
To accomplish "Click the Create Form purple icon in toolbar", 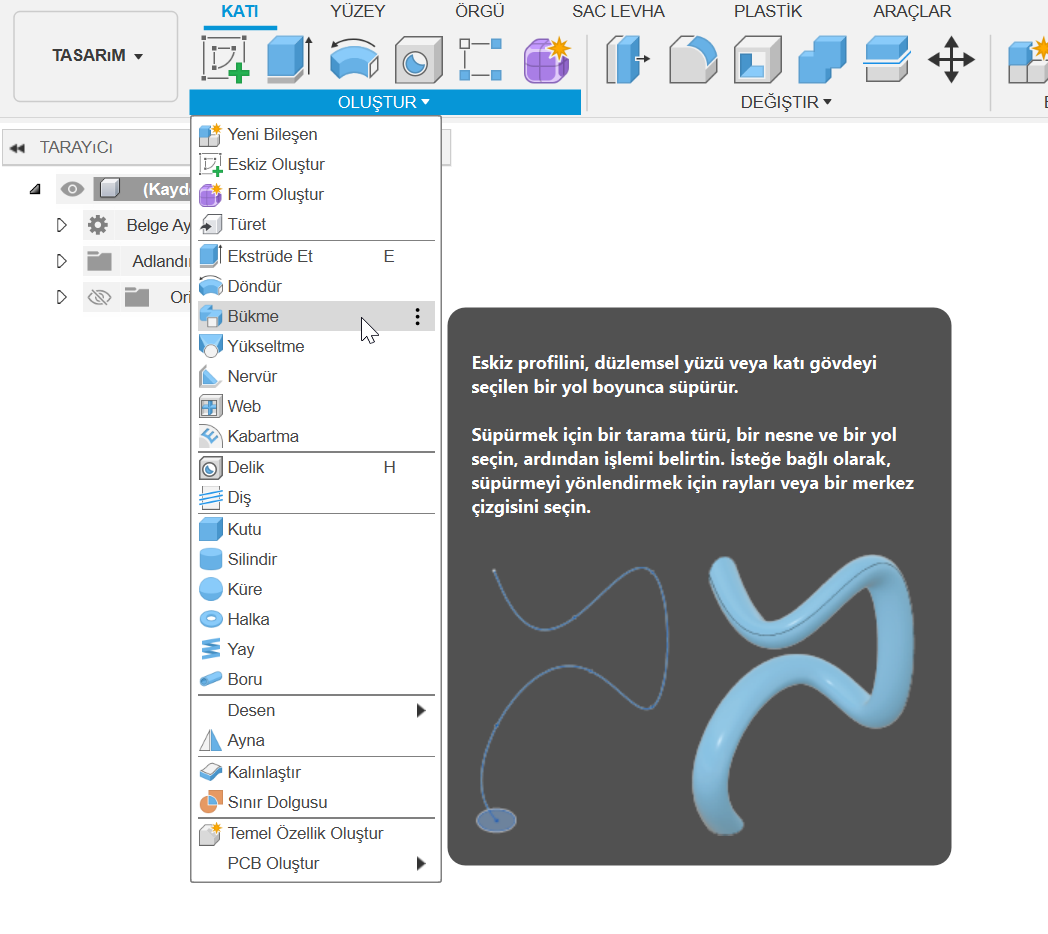I will 546,59.
